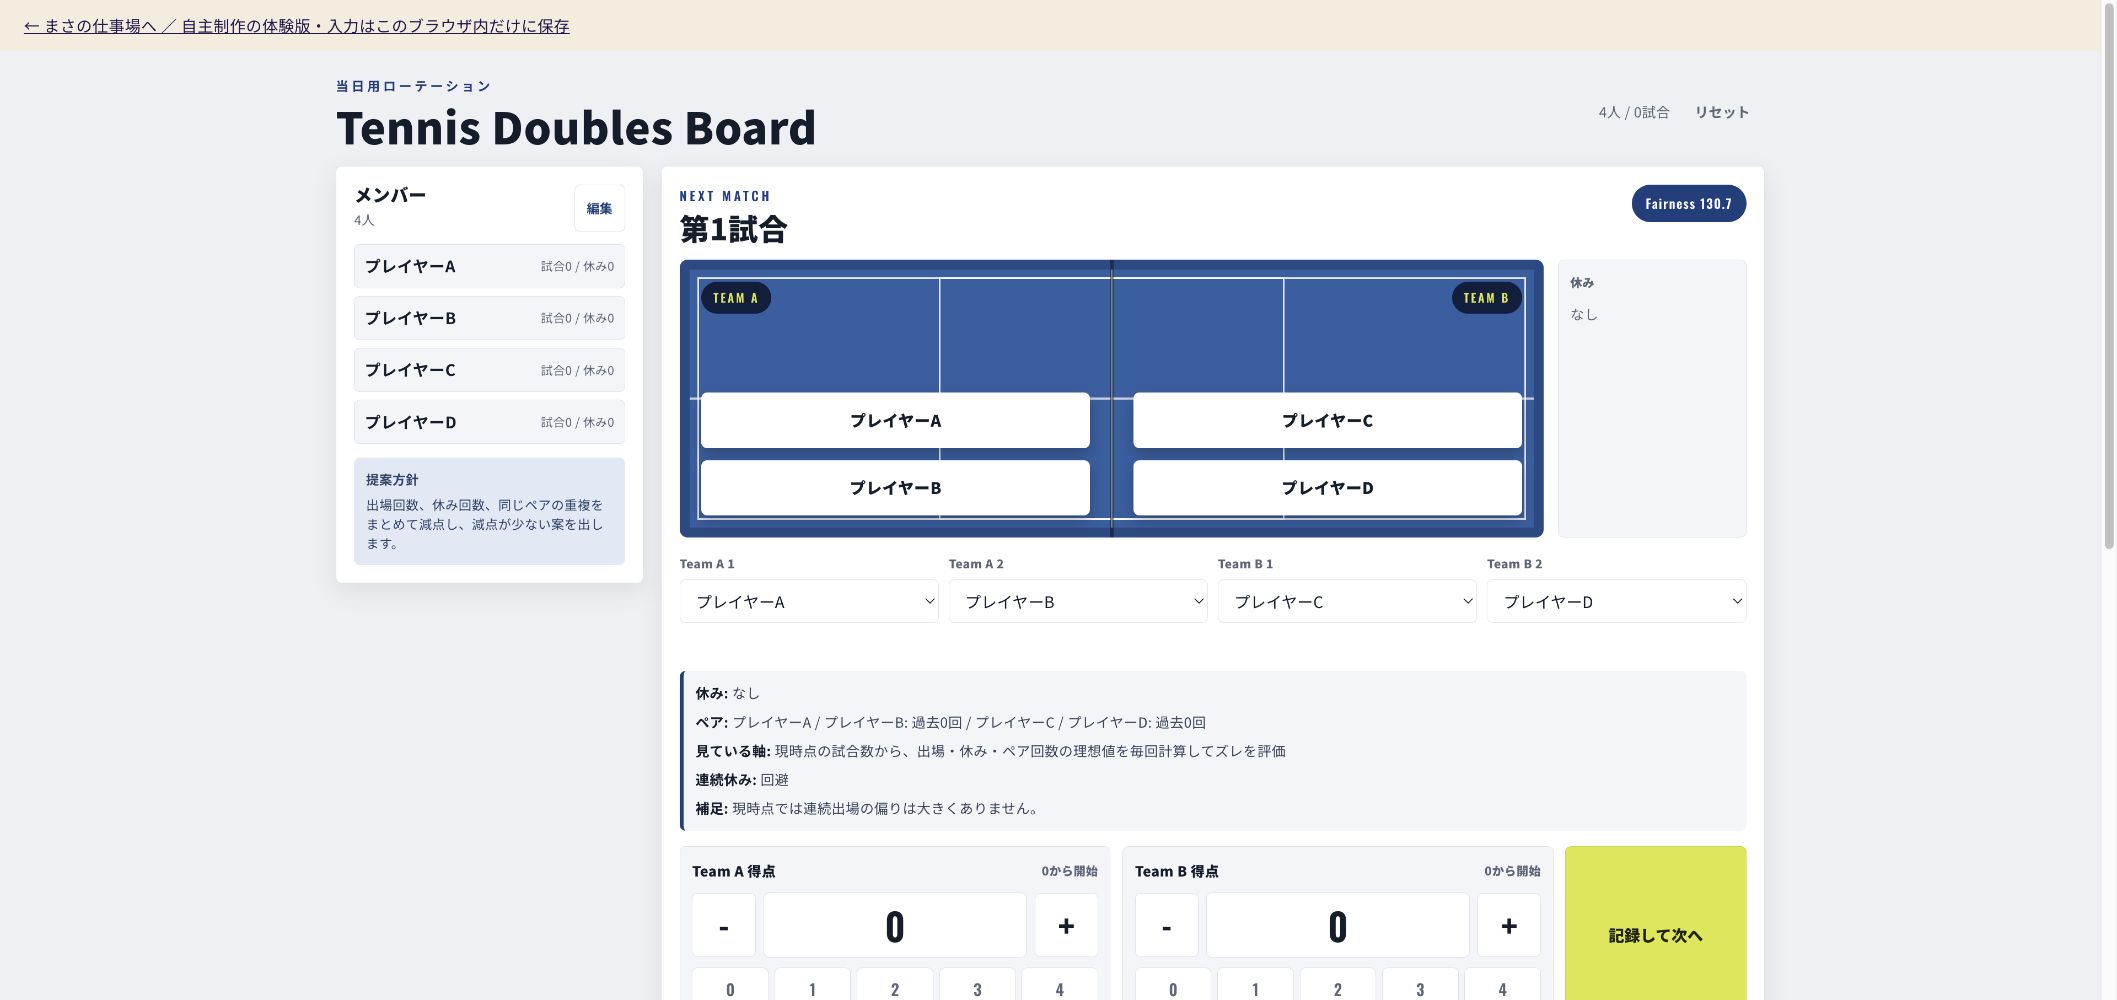Set Team B score to 1
This screenshot has width=2117, height=1000.
pyautogui.click(x=1255, y=985)
